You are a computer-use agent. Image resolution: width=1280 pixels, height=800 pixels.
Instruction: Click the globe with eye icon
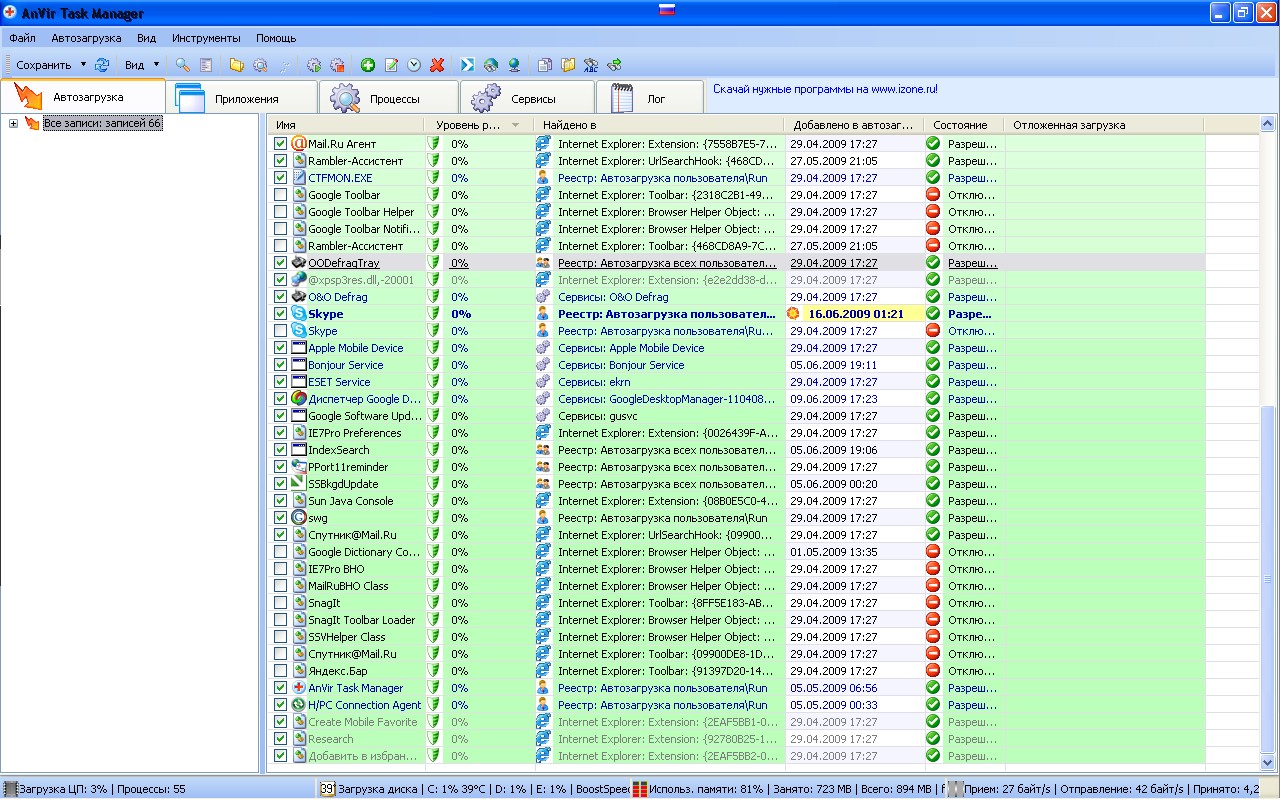pos(490,65)
